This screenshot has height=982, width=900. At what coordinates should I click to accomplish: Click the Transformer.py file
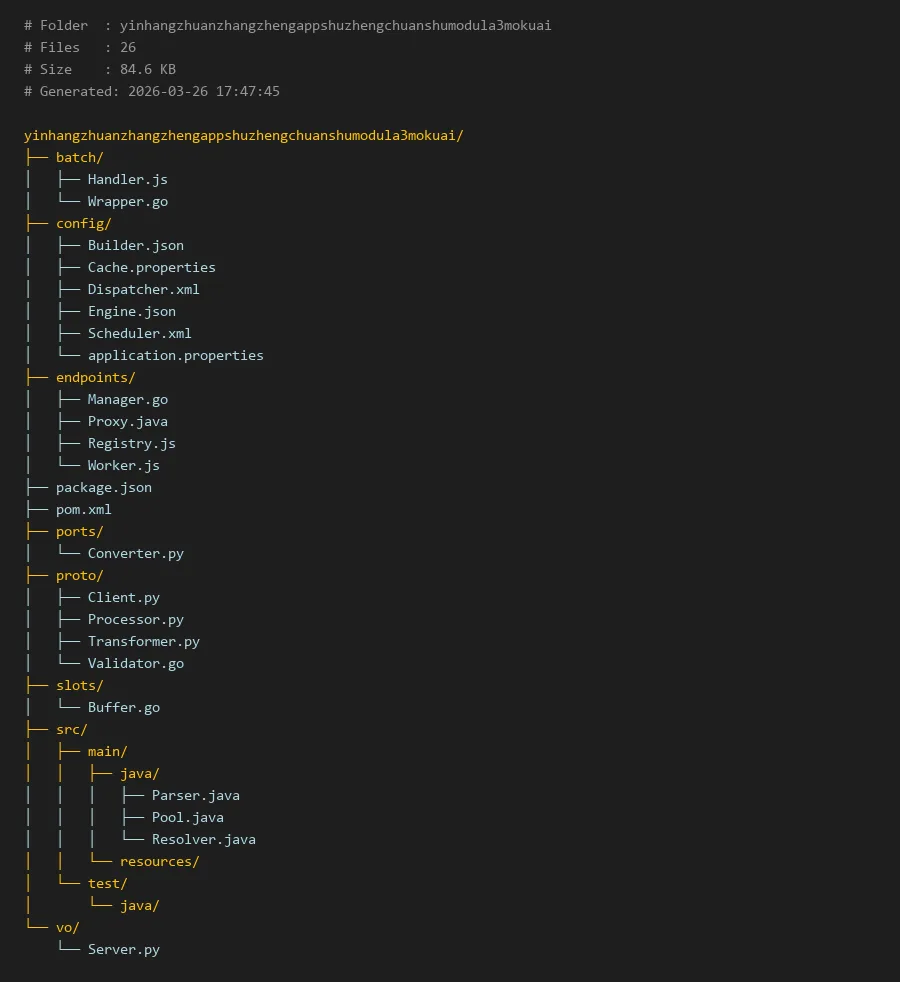coord(143,641)
